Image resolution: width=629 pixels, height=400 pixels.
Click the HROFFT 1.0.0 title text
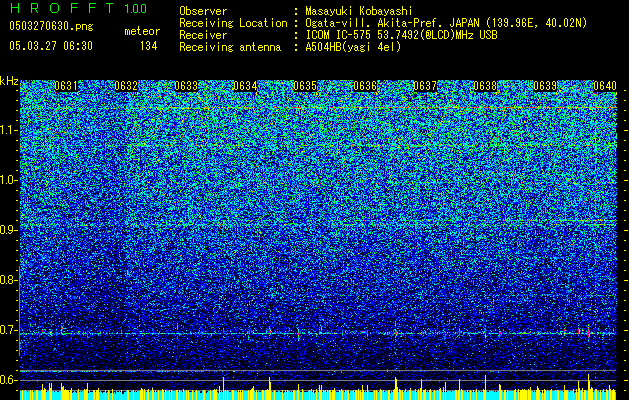78,8
